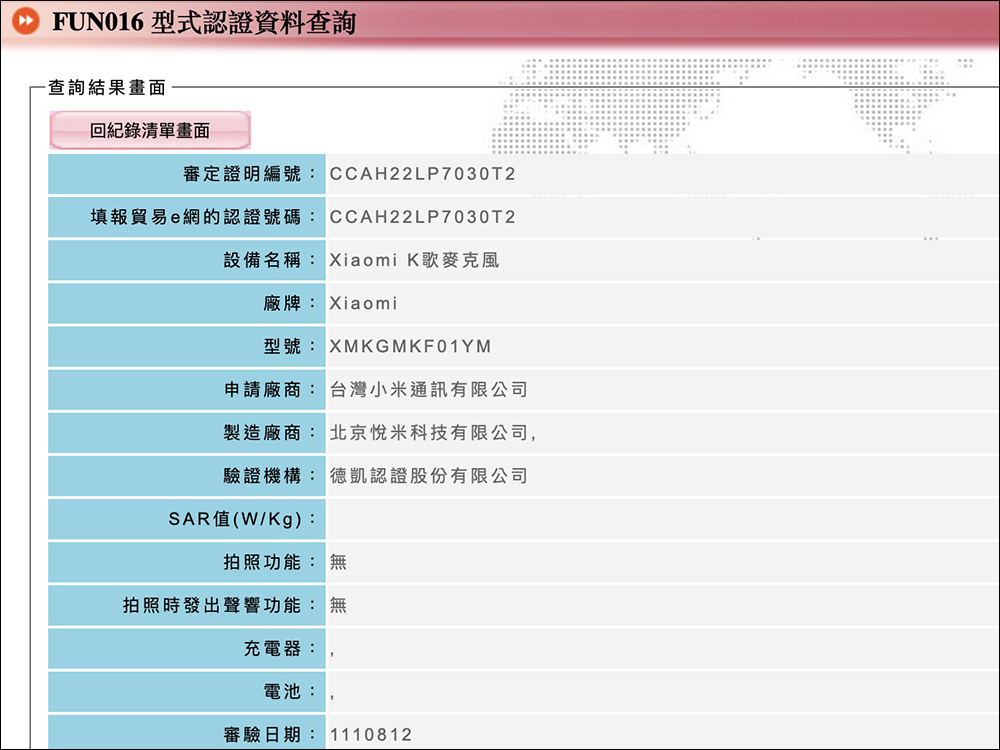Select the 填報貿易e網的認證號碼 value
Viewport: 1000px width, 750px height.
pyautogui.click(x=422, y=217)
